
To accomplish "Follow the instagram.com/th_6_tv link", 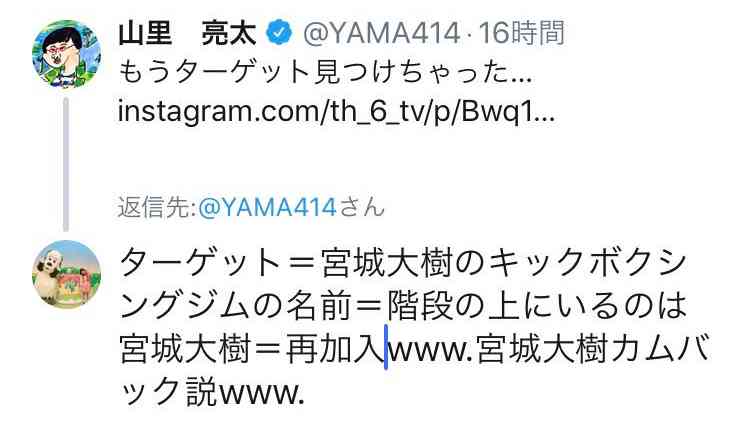I will click(x=336, y=112).
